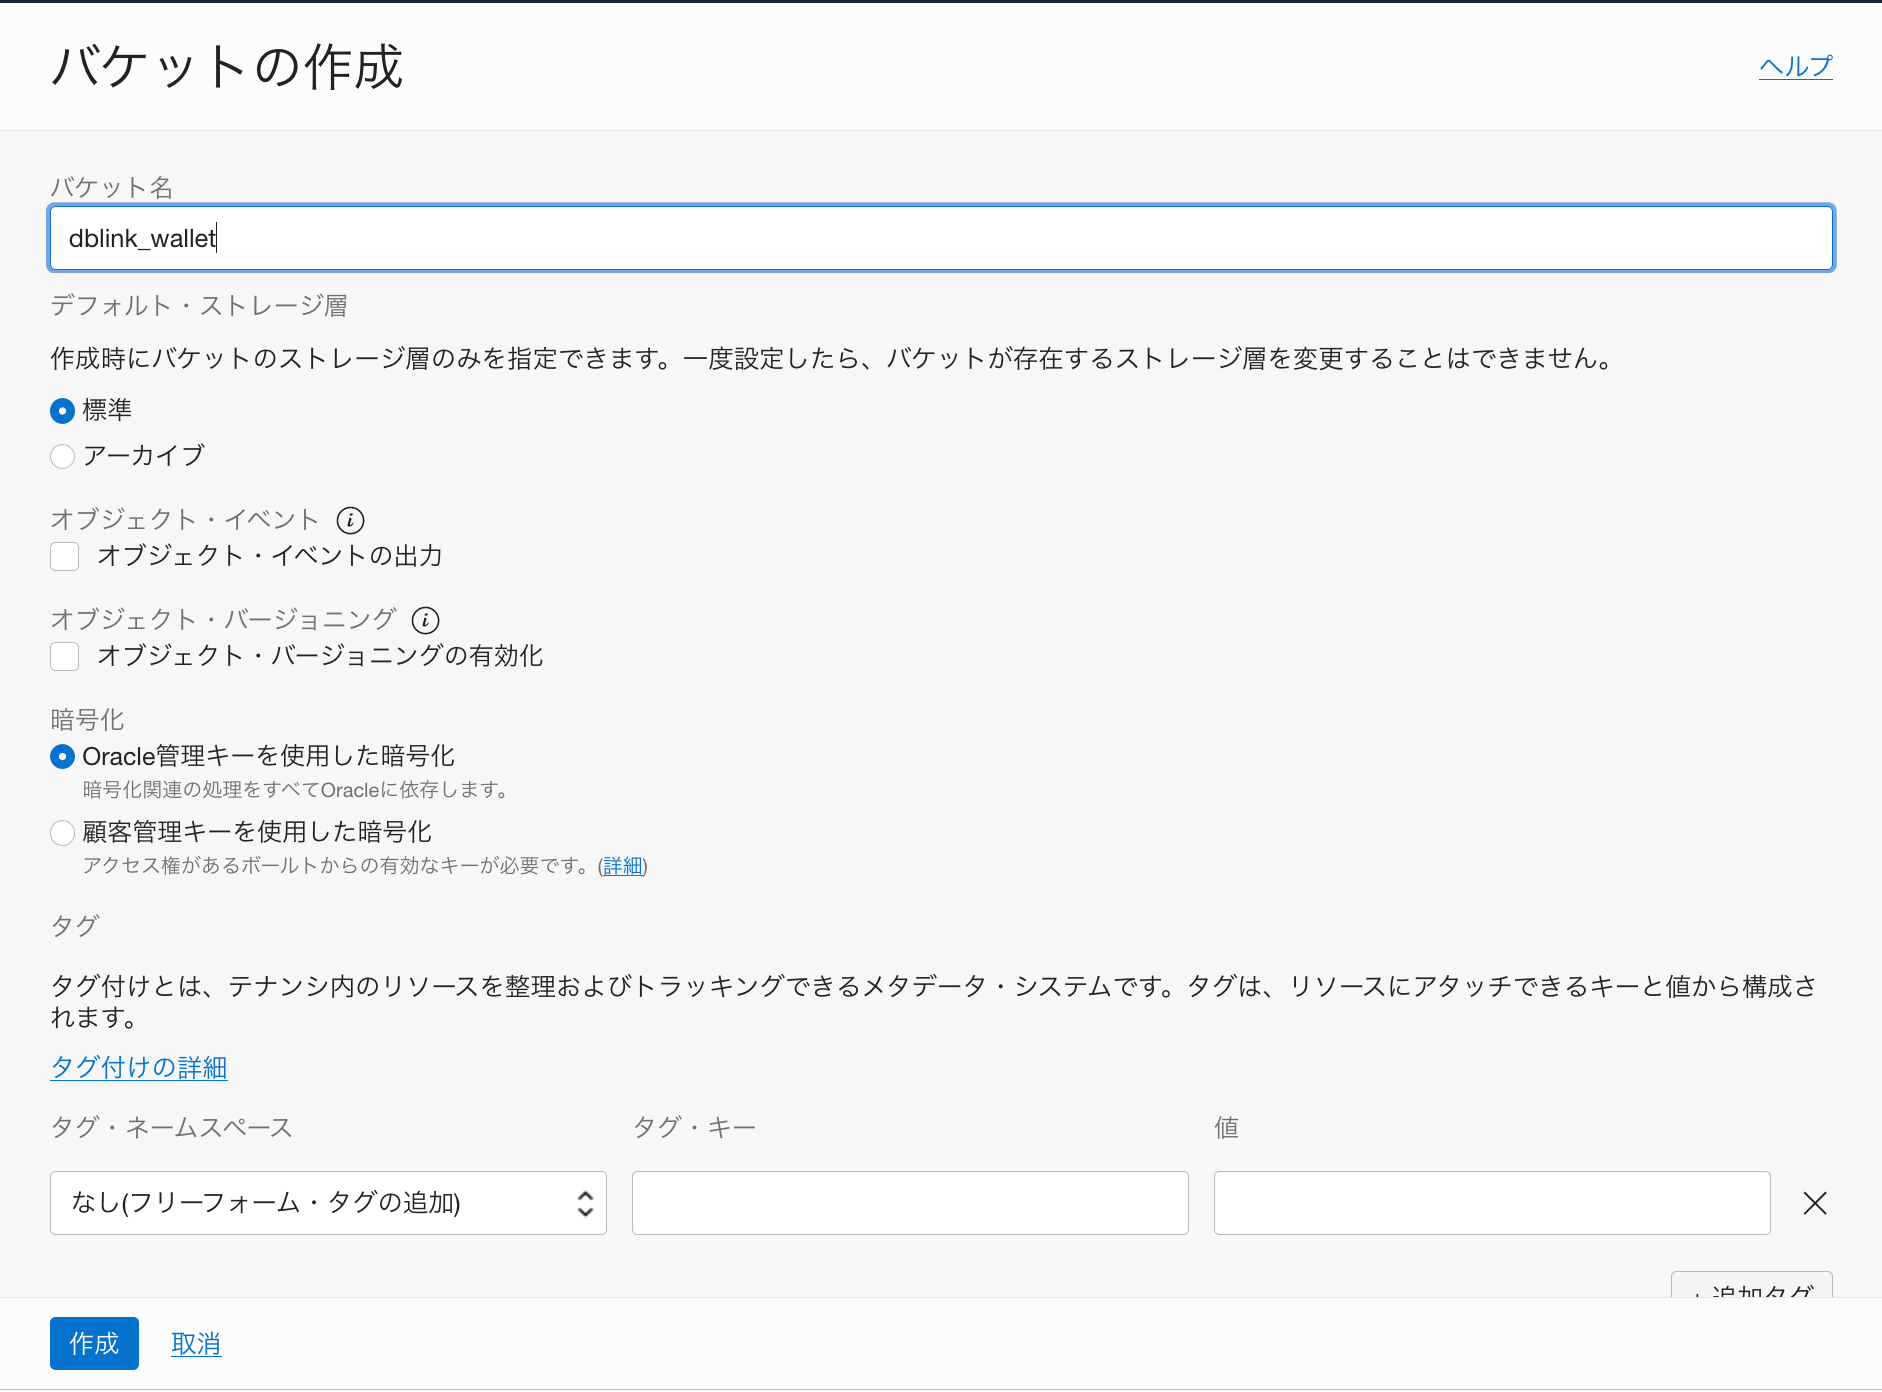Viewport: 1882px width, 1392px height.
Task: Remove the tag row with the X icon
Action: pos(1815,1203)
